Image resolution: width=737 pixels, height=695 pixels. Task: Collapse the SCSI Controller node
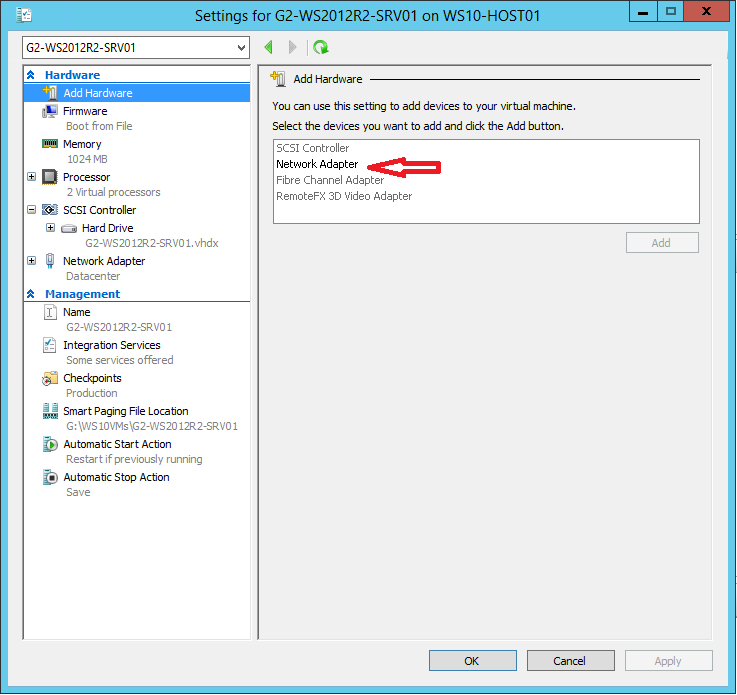coord(32,210)
